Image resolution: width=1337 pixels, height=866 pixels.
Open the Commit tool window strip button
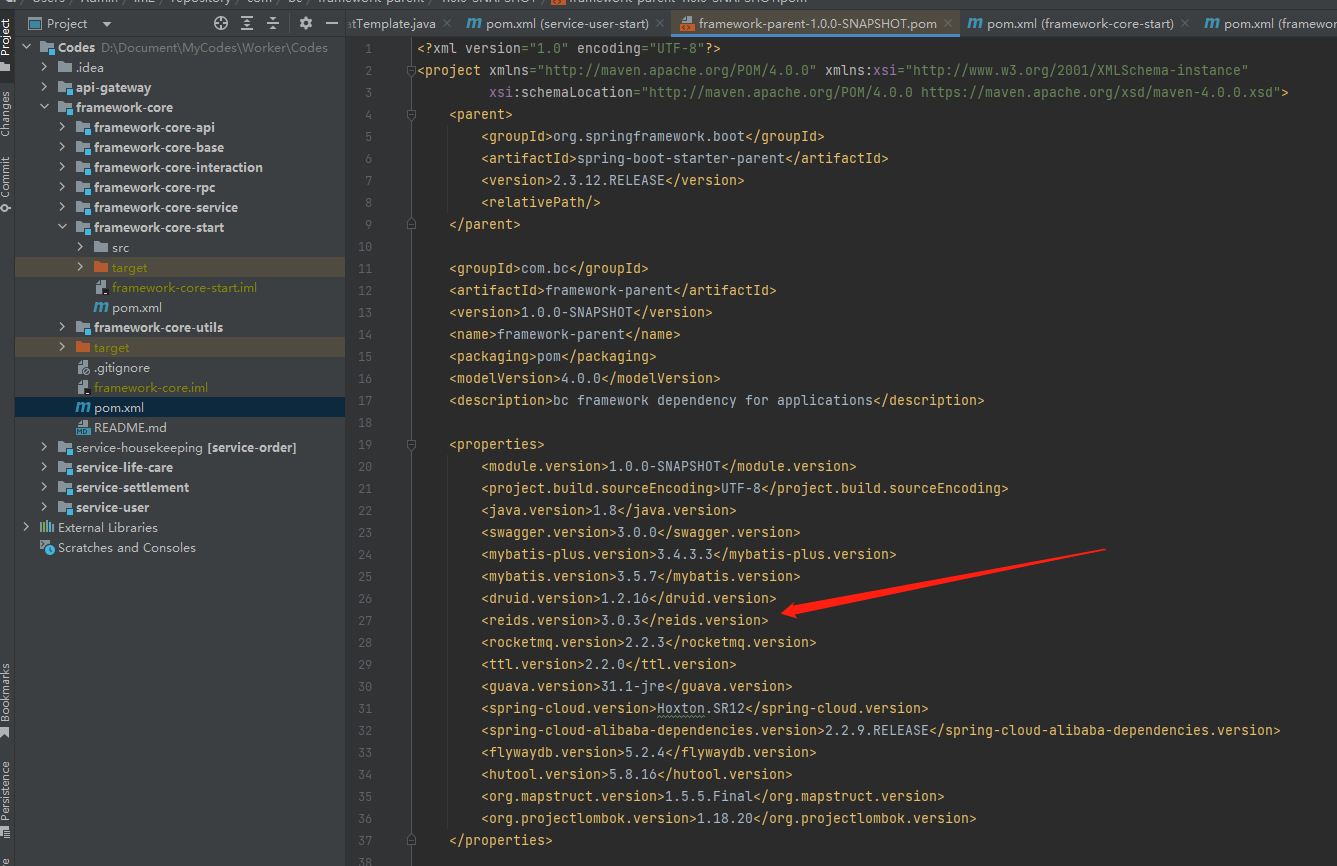click(x=6, y=184)
